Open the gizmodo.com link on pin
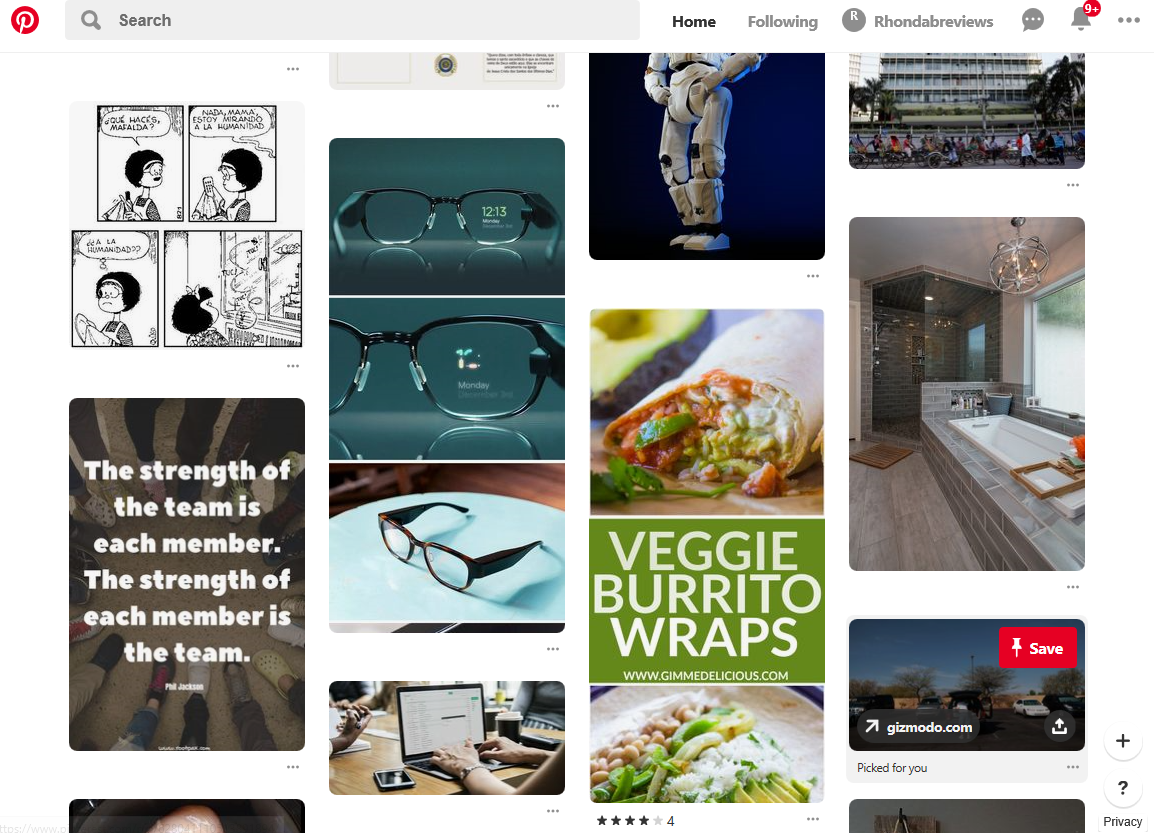 919,727
